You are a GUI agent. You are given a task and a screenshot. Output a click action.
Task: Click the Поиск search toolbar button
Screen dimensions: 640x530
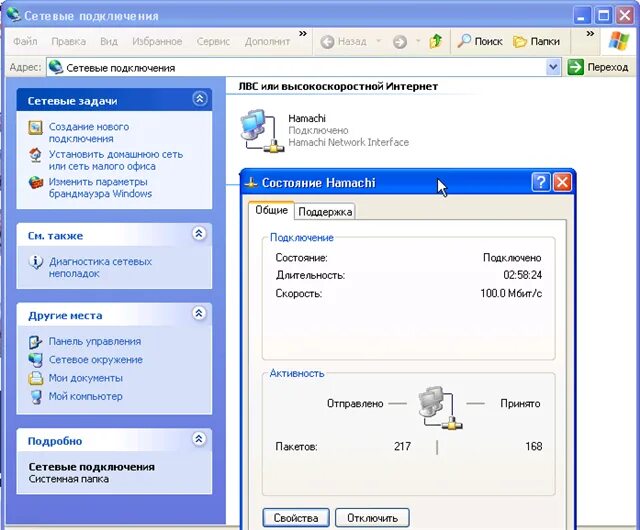(x=480, y=41)
